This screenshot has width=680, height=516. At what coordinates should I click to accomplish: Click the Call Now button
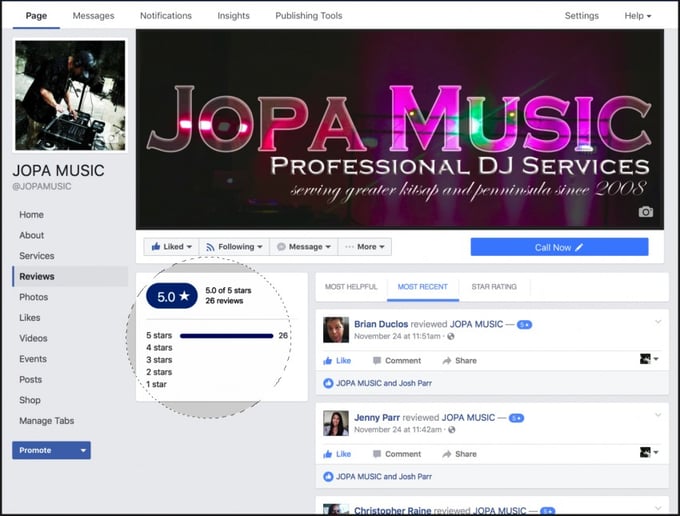(559, 247)
